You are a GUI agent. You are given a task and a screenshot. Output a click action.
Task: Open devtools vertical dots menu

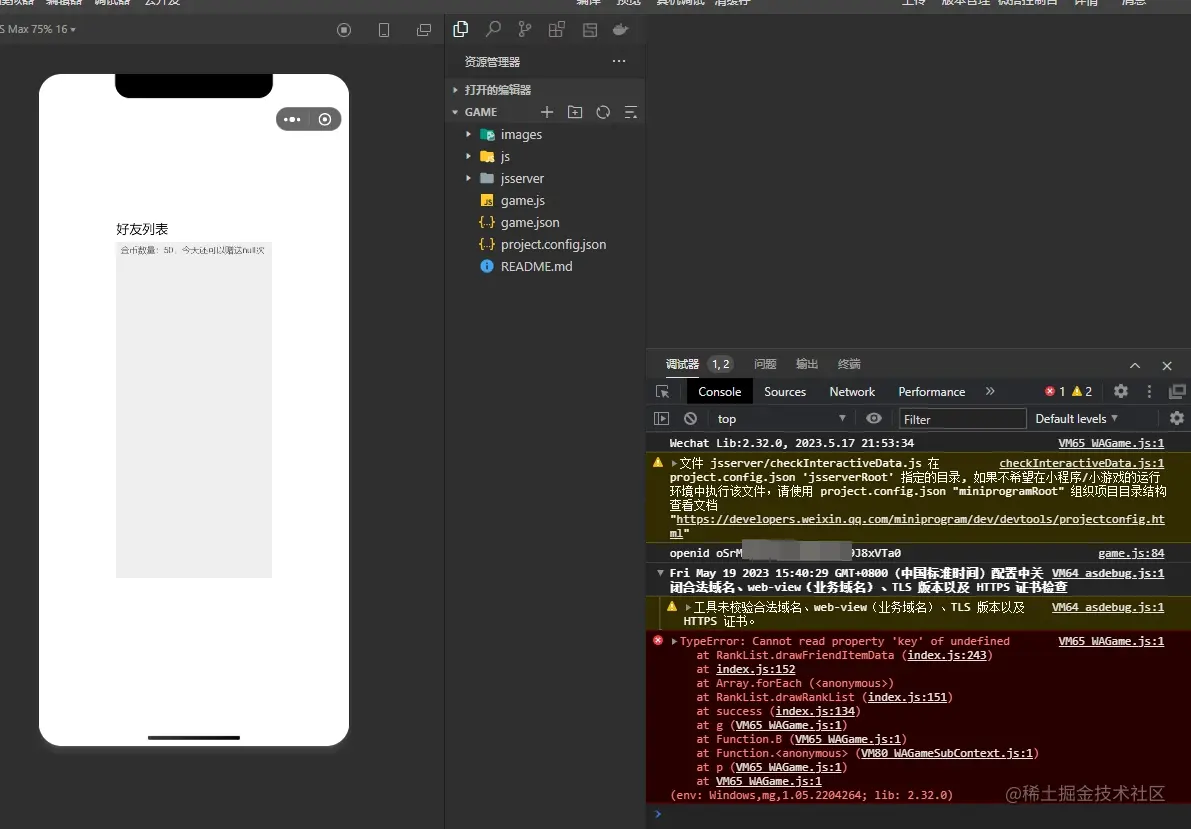point(1149,391)
